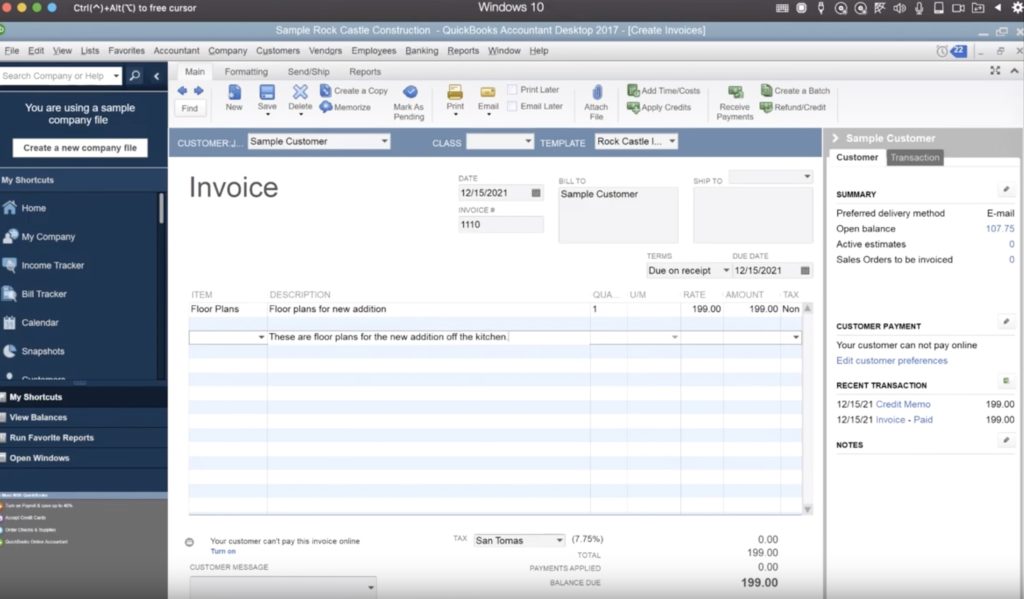The width and height of the screenshot is (1024, 599).
Task: Open the Credit Memo recent transaction
Action: (x=903, y=404)
